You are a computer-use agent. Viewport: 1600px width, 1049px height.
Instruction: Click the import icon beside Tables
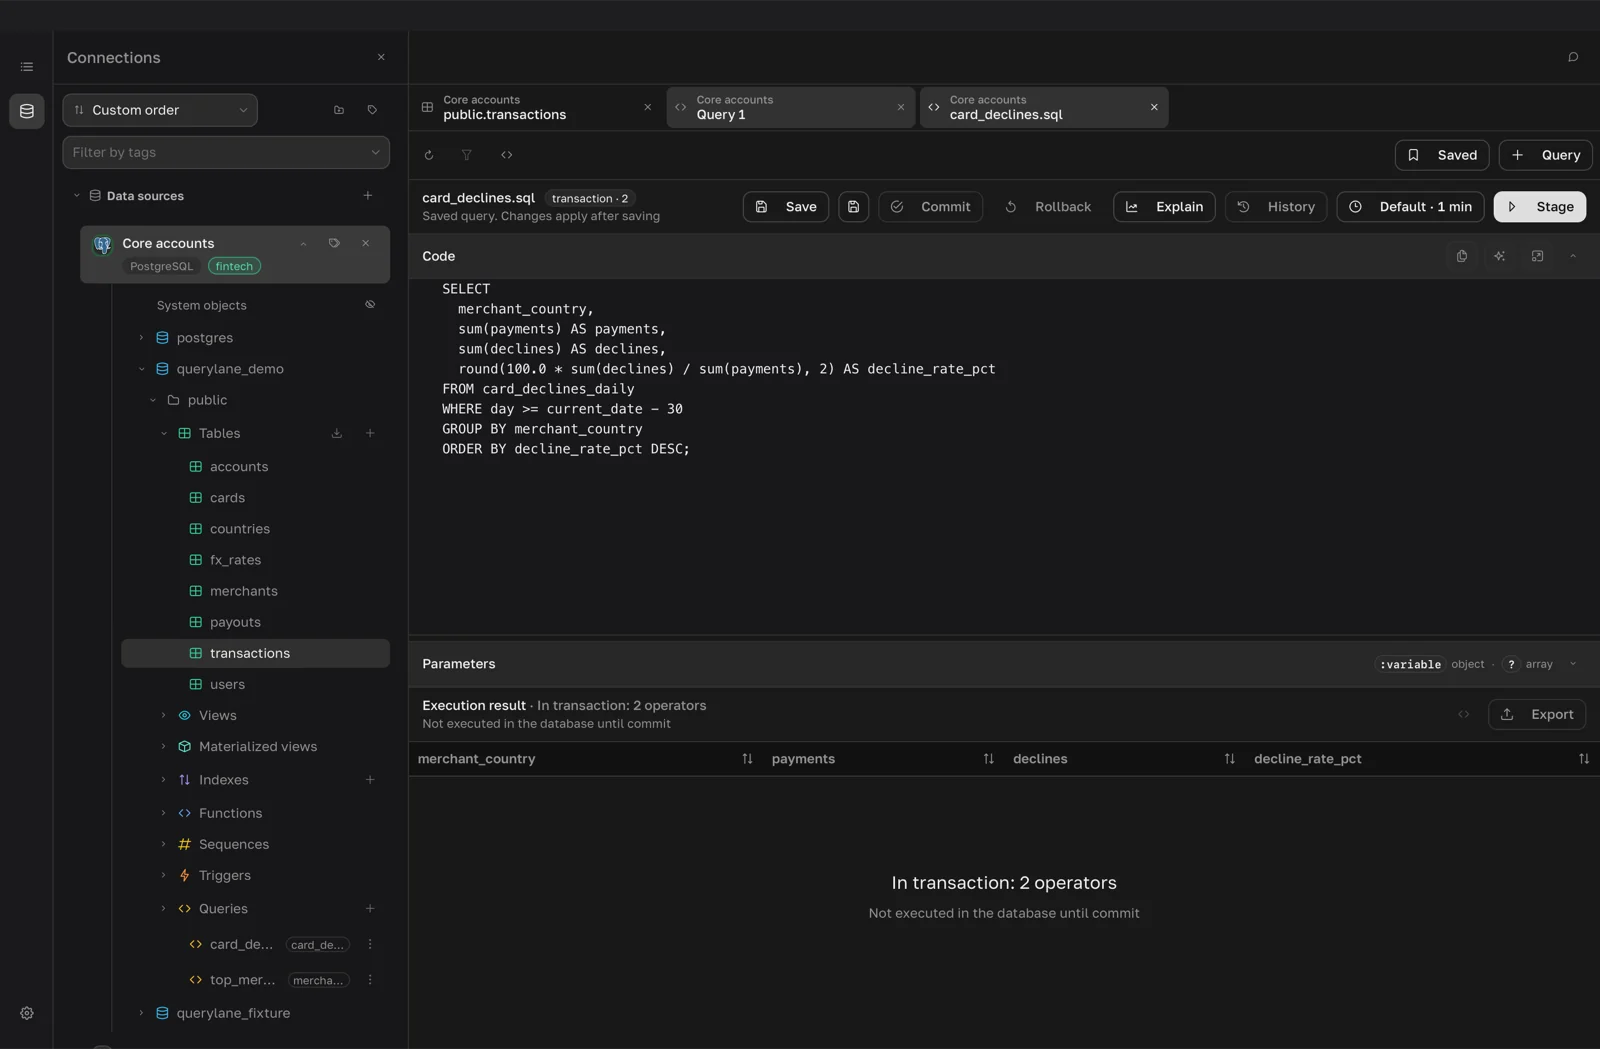(337, 434)
